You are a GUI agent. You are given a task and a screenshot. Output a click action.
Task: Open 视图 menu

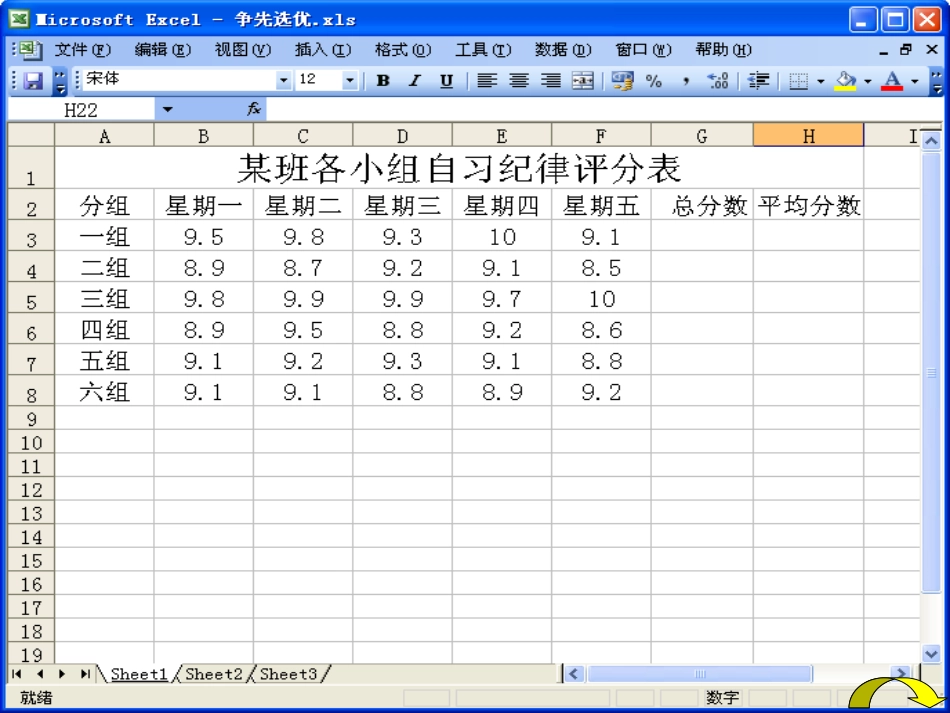click(x=242, y=50)
